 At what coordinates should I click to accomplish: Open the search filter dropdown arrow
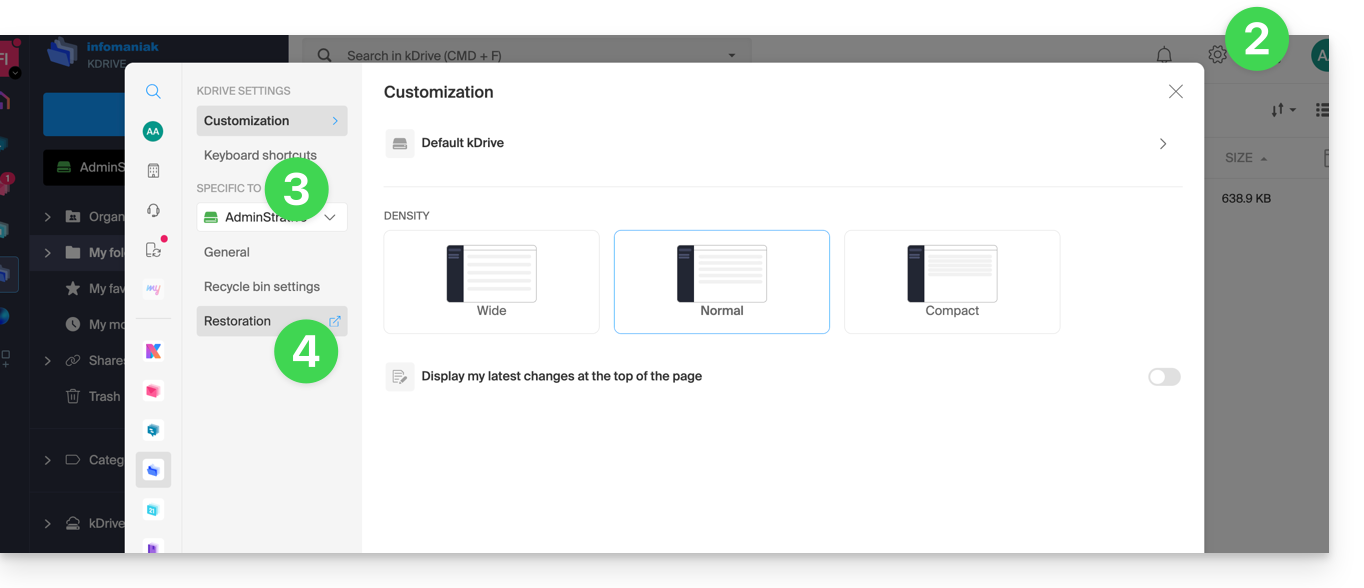point(732,55)
